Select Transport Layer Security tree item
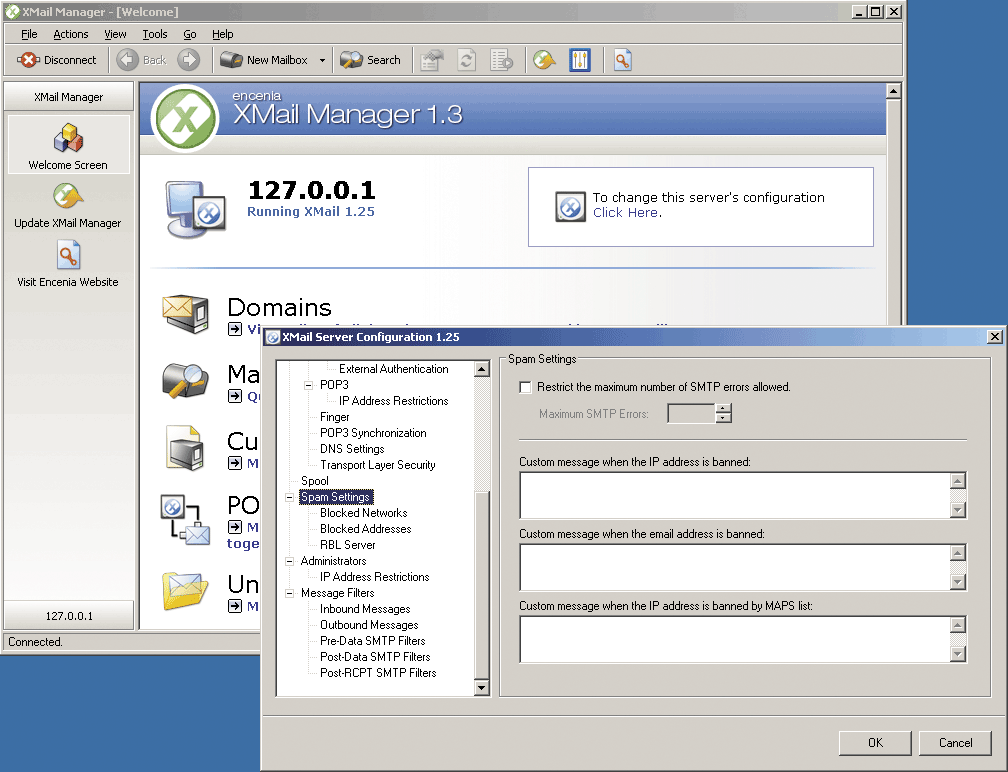The width and height of the screenshot is (1008, 772). 377,465
